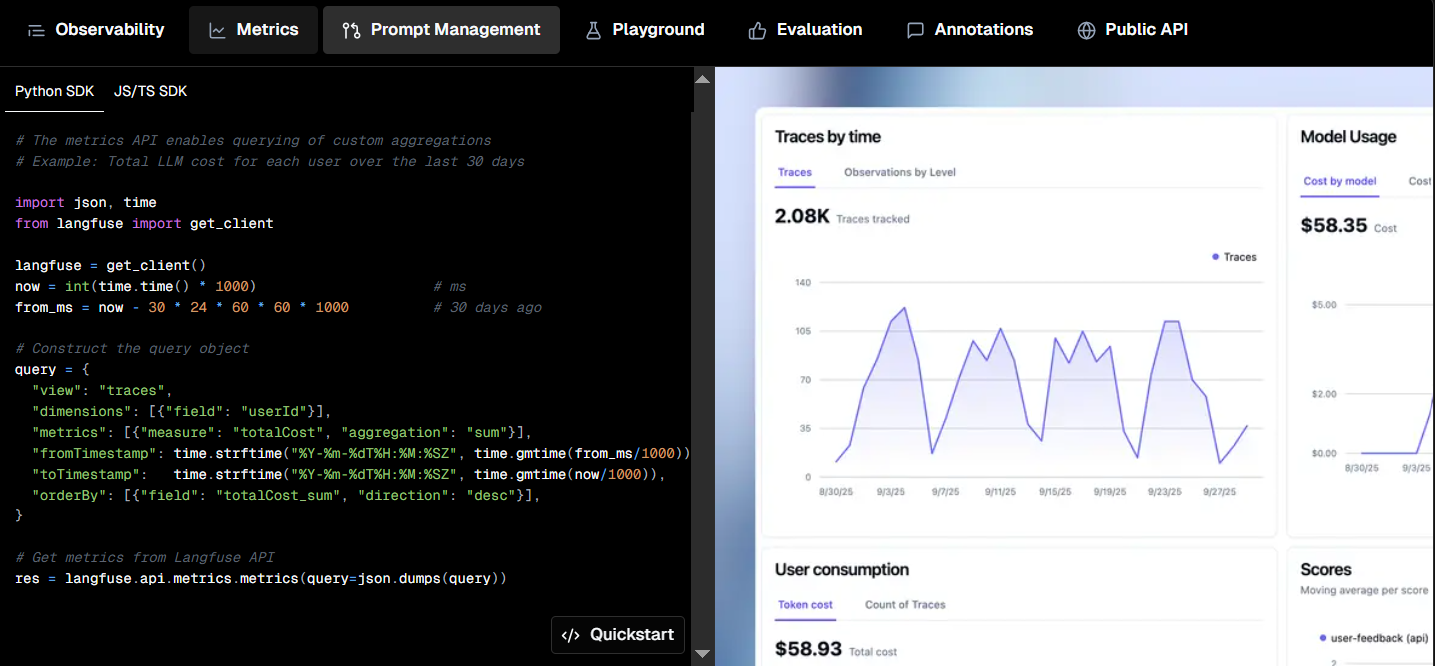Viewport: 1435px width, 666px height.
Task: Select the Cost by model tab
Action: pyautogui.click(x=1340, y=181)
